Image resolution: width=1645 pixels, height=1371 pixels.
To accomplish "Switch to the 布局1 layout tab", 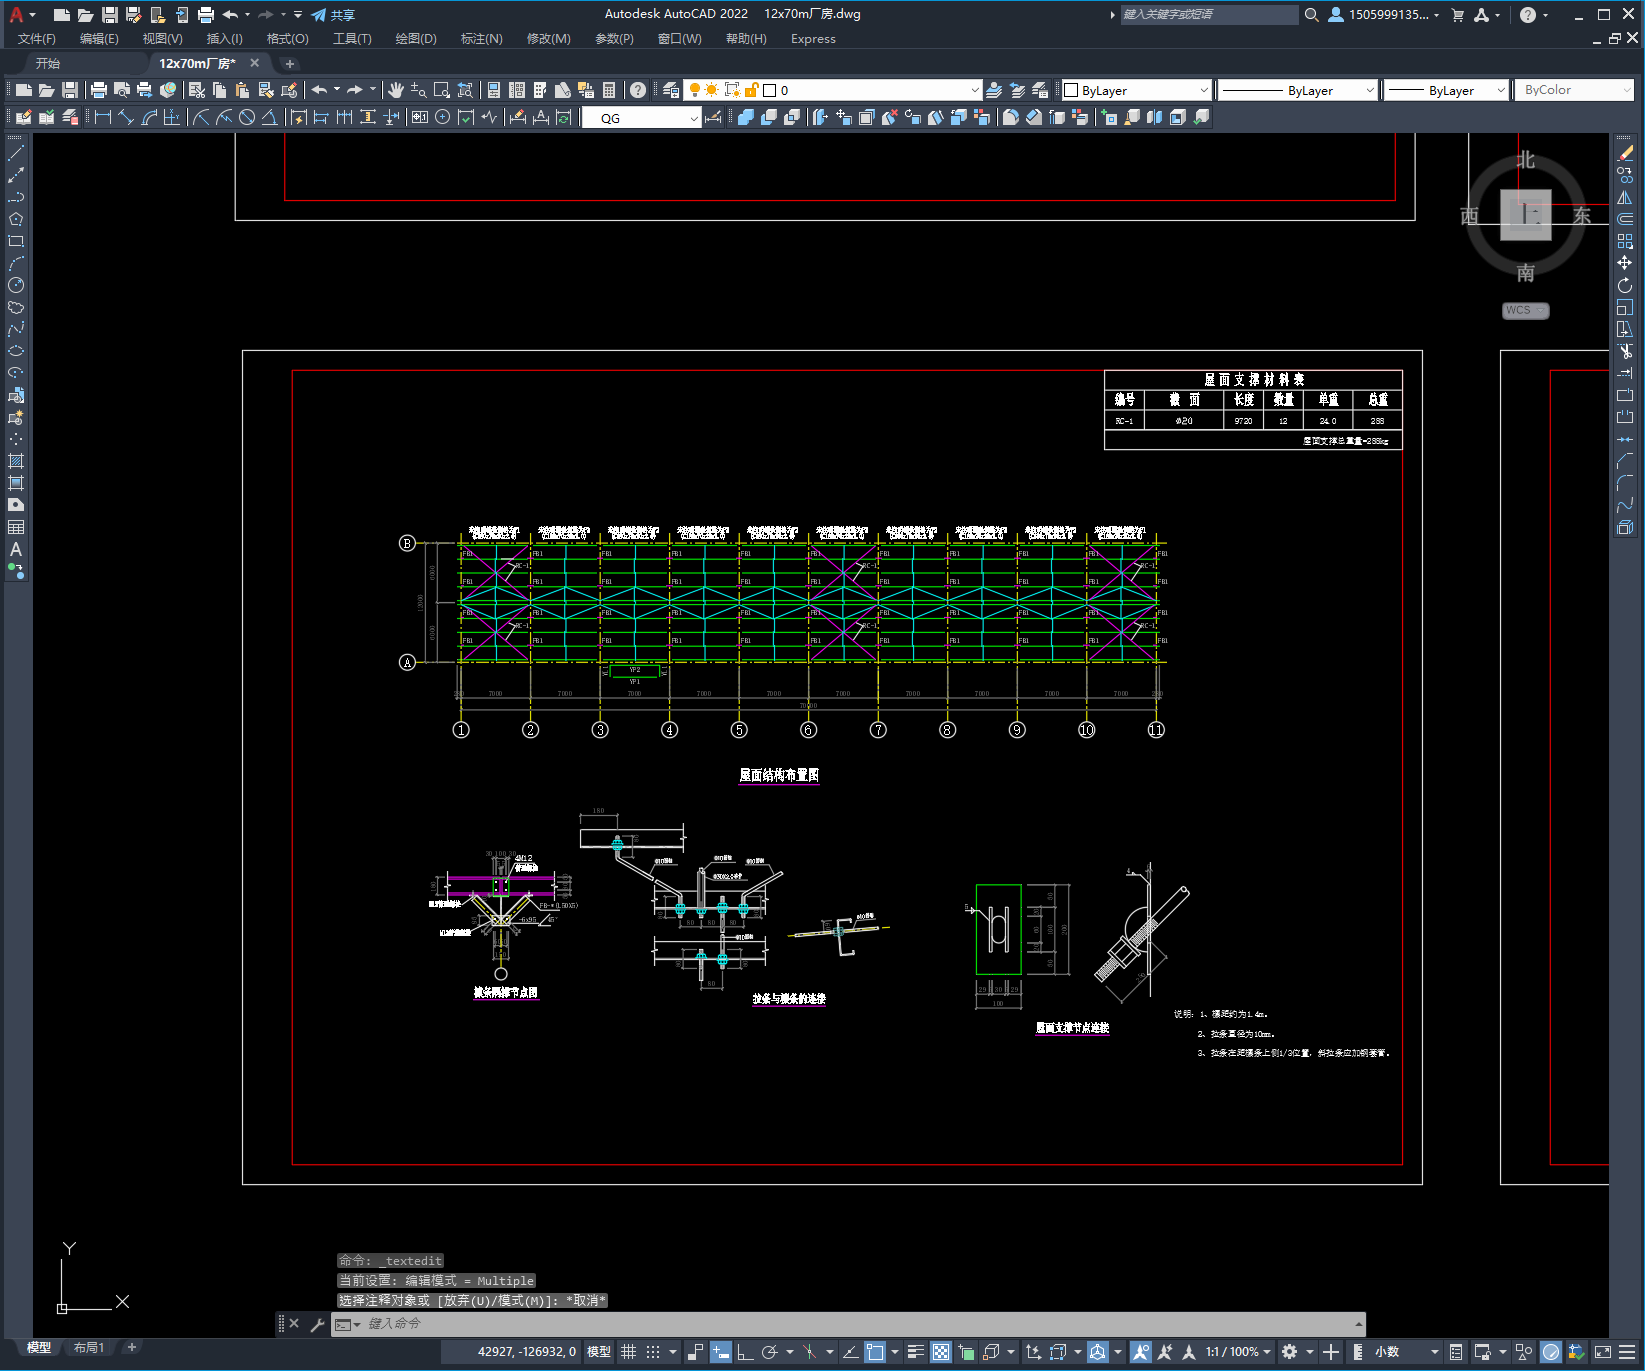I will (x=89, y=1348).
